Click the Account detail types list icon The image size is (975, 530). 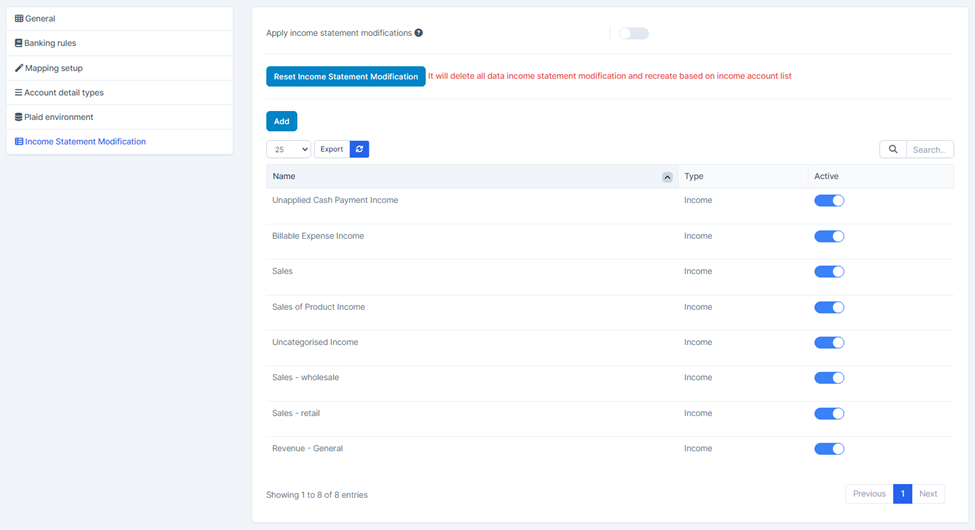[x=19, y=93]
